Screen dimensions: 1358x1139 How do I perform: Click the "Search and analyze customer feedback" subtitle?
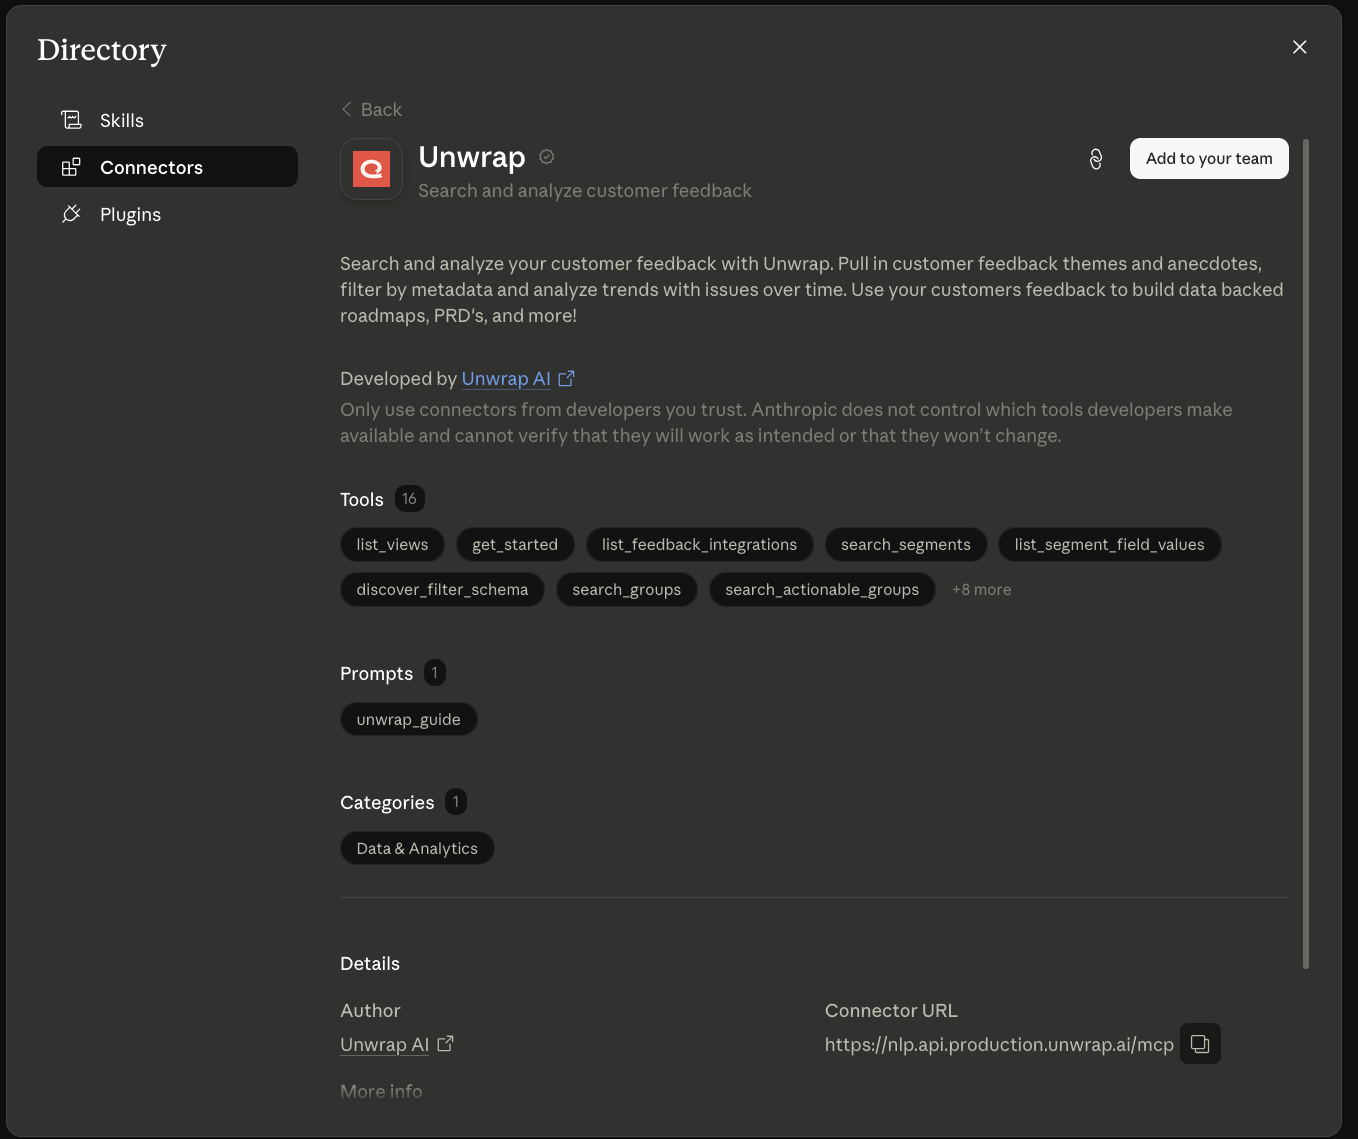pyautogui.click(x=585, y=191)
